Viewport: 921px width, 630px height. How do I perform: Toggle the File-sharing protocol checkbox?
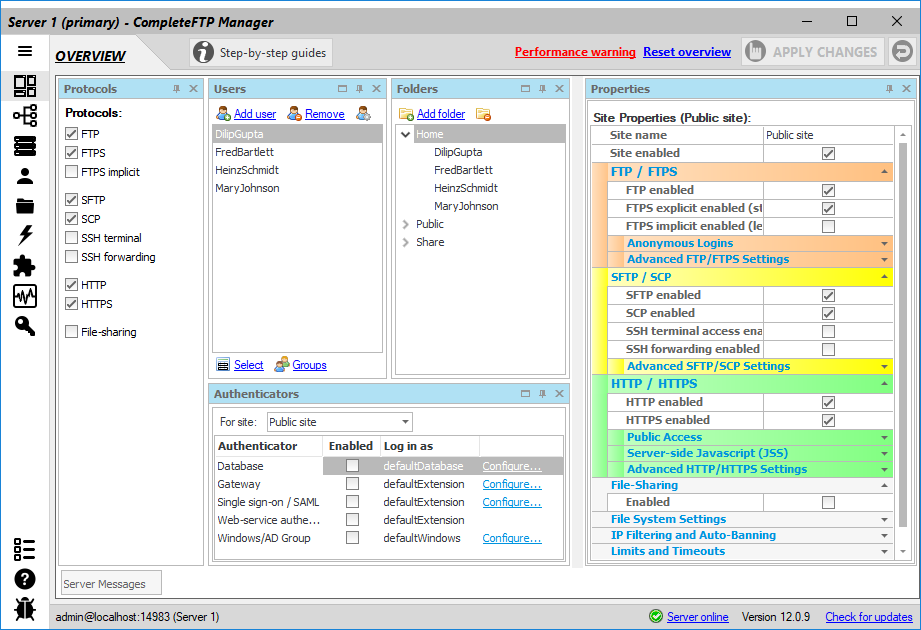(71, 332)
